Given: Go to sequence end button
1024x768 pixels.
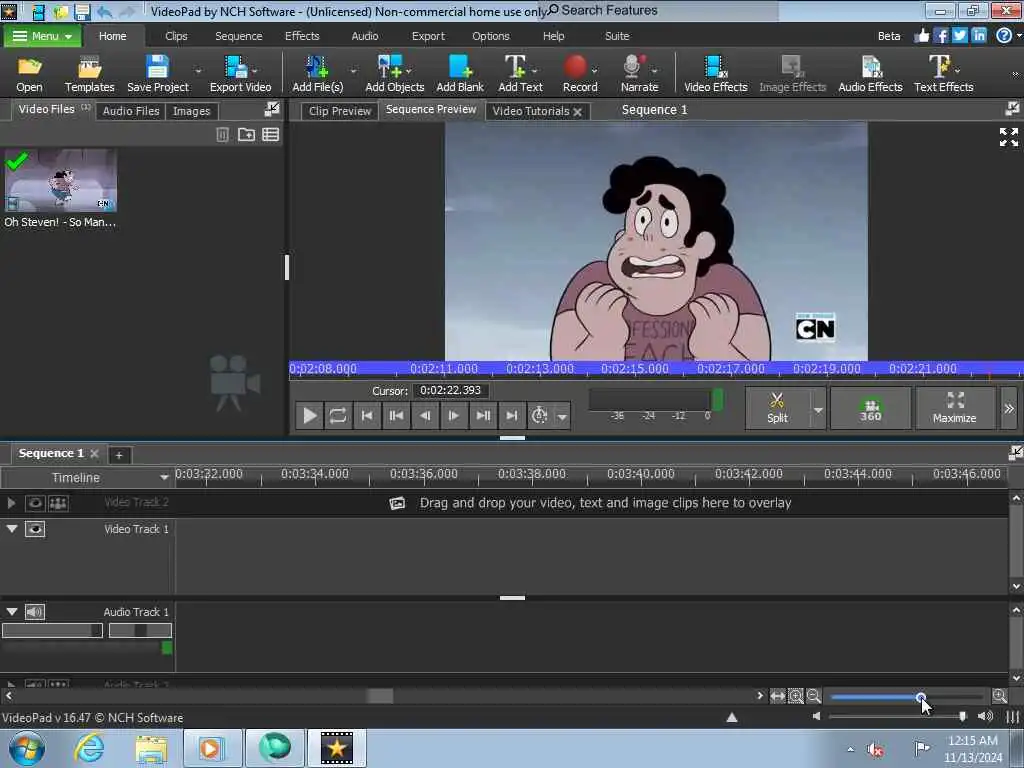Looking at the screenshot, I should point(512,415).
